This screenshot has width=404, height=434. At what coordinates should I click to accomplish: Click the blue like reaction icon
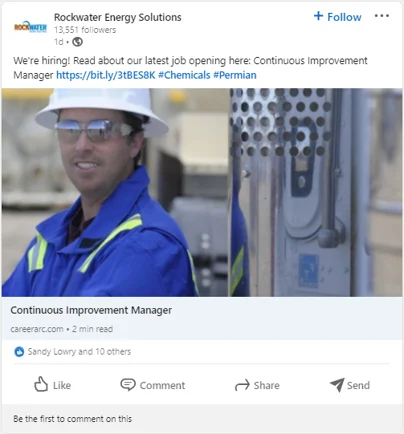pyautogui.click(x=19, y=352)
